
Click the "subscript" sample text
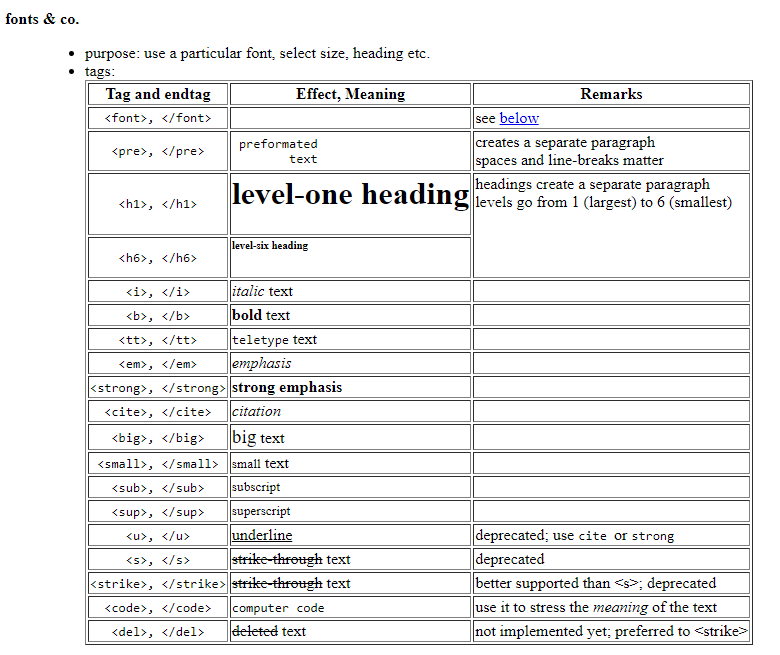pyautogui.click(x=256, y=488)
